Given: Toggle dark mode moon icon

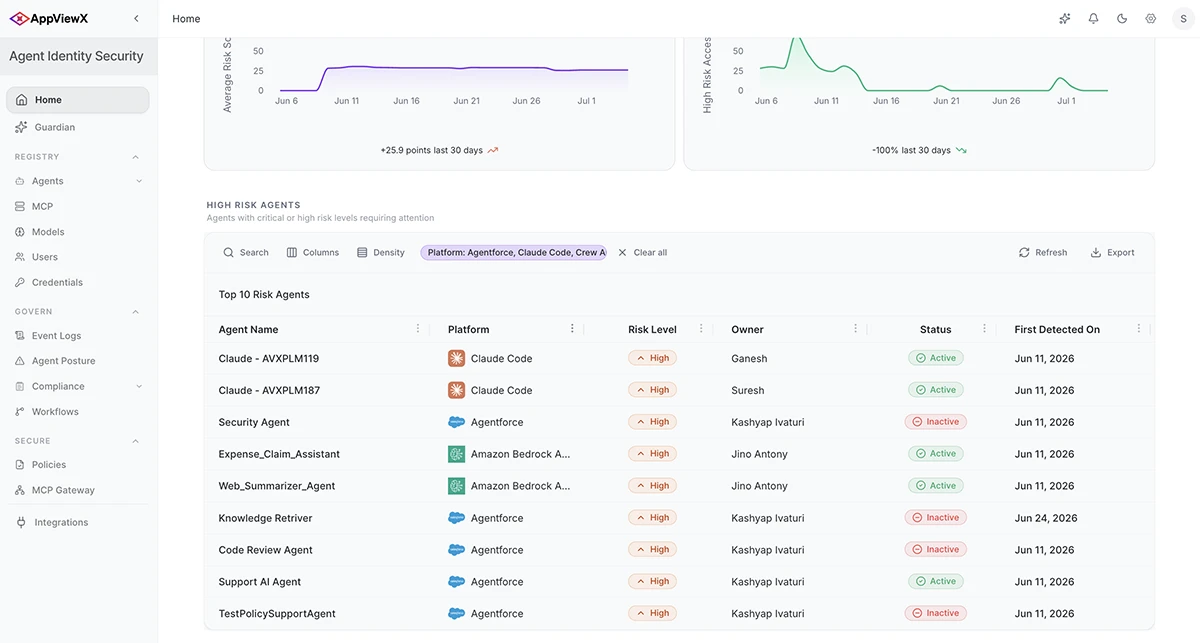Looking at the screenshot, I should [x=1122, y=18].
